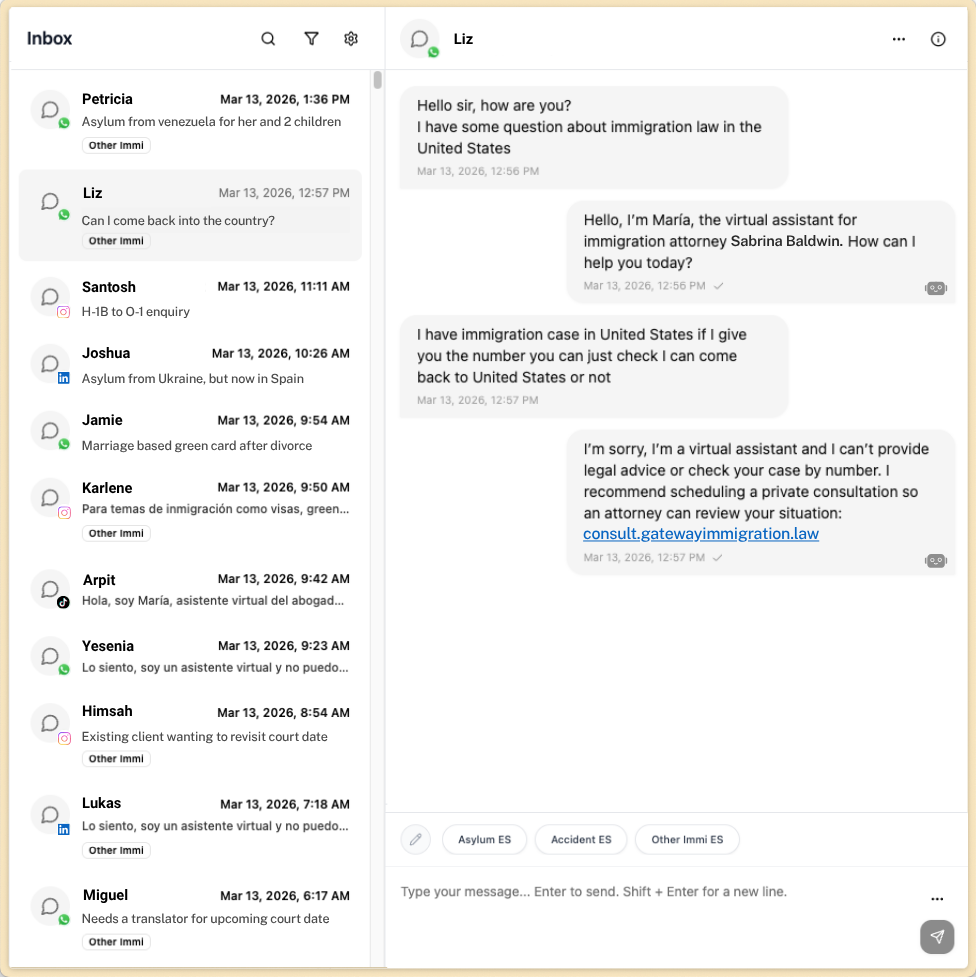Open the consult.gatewayimmigration.law link
This screenshot has width=976, height=977.
[700, 534]
